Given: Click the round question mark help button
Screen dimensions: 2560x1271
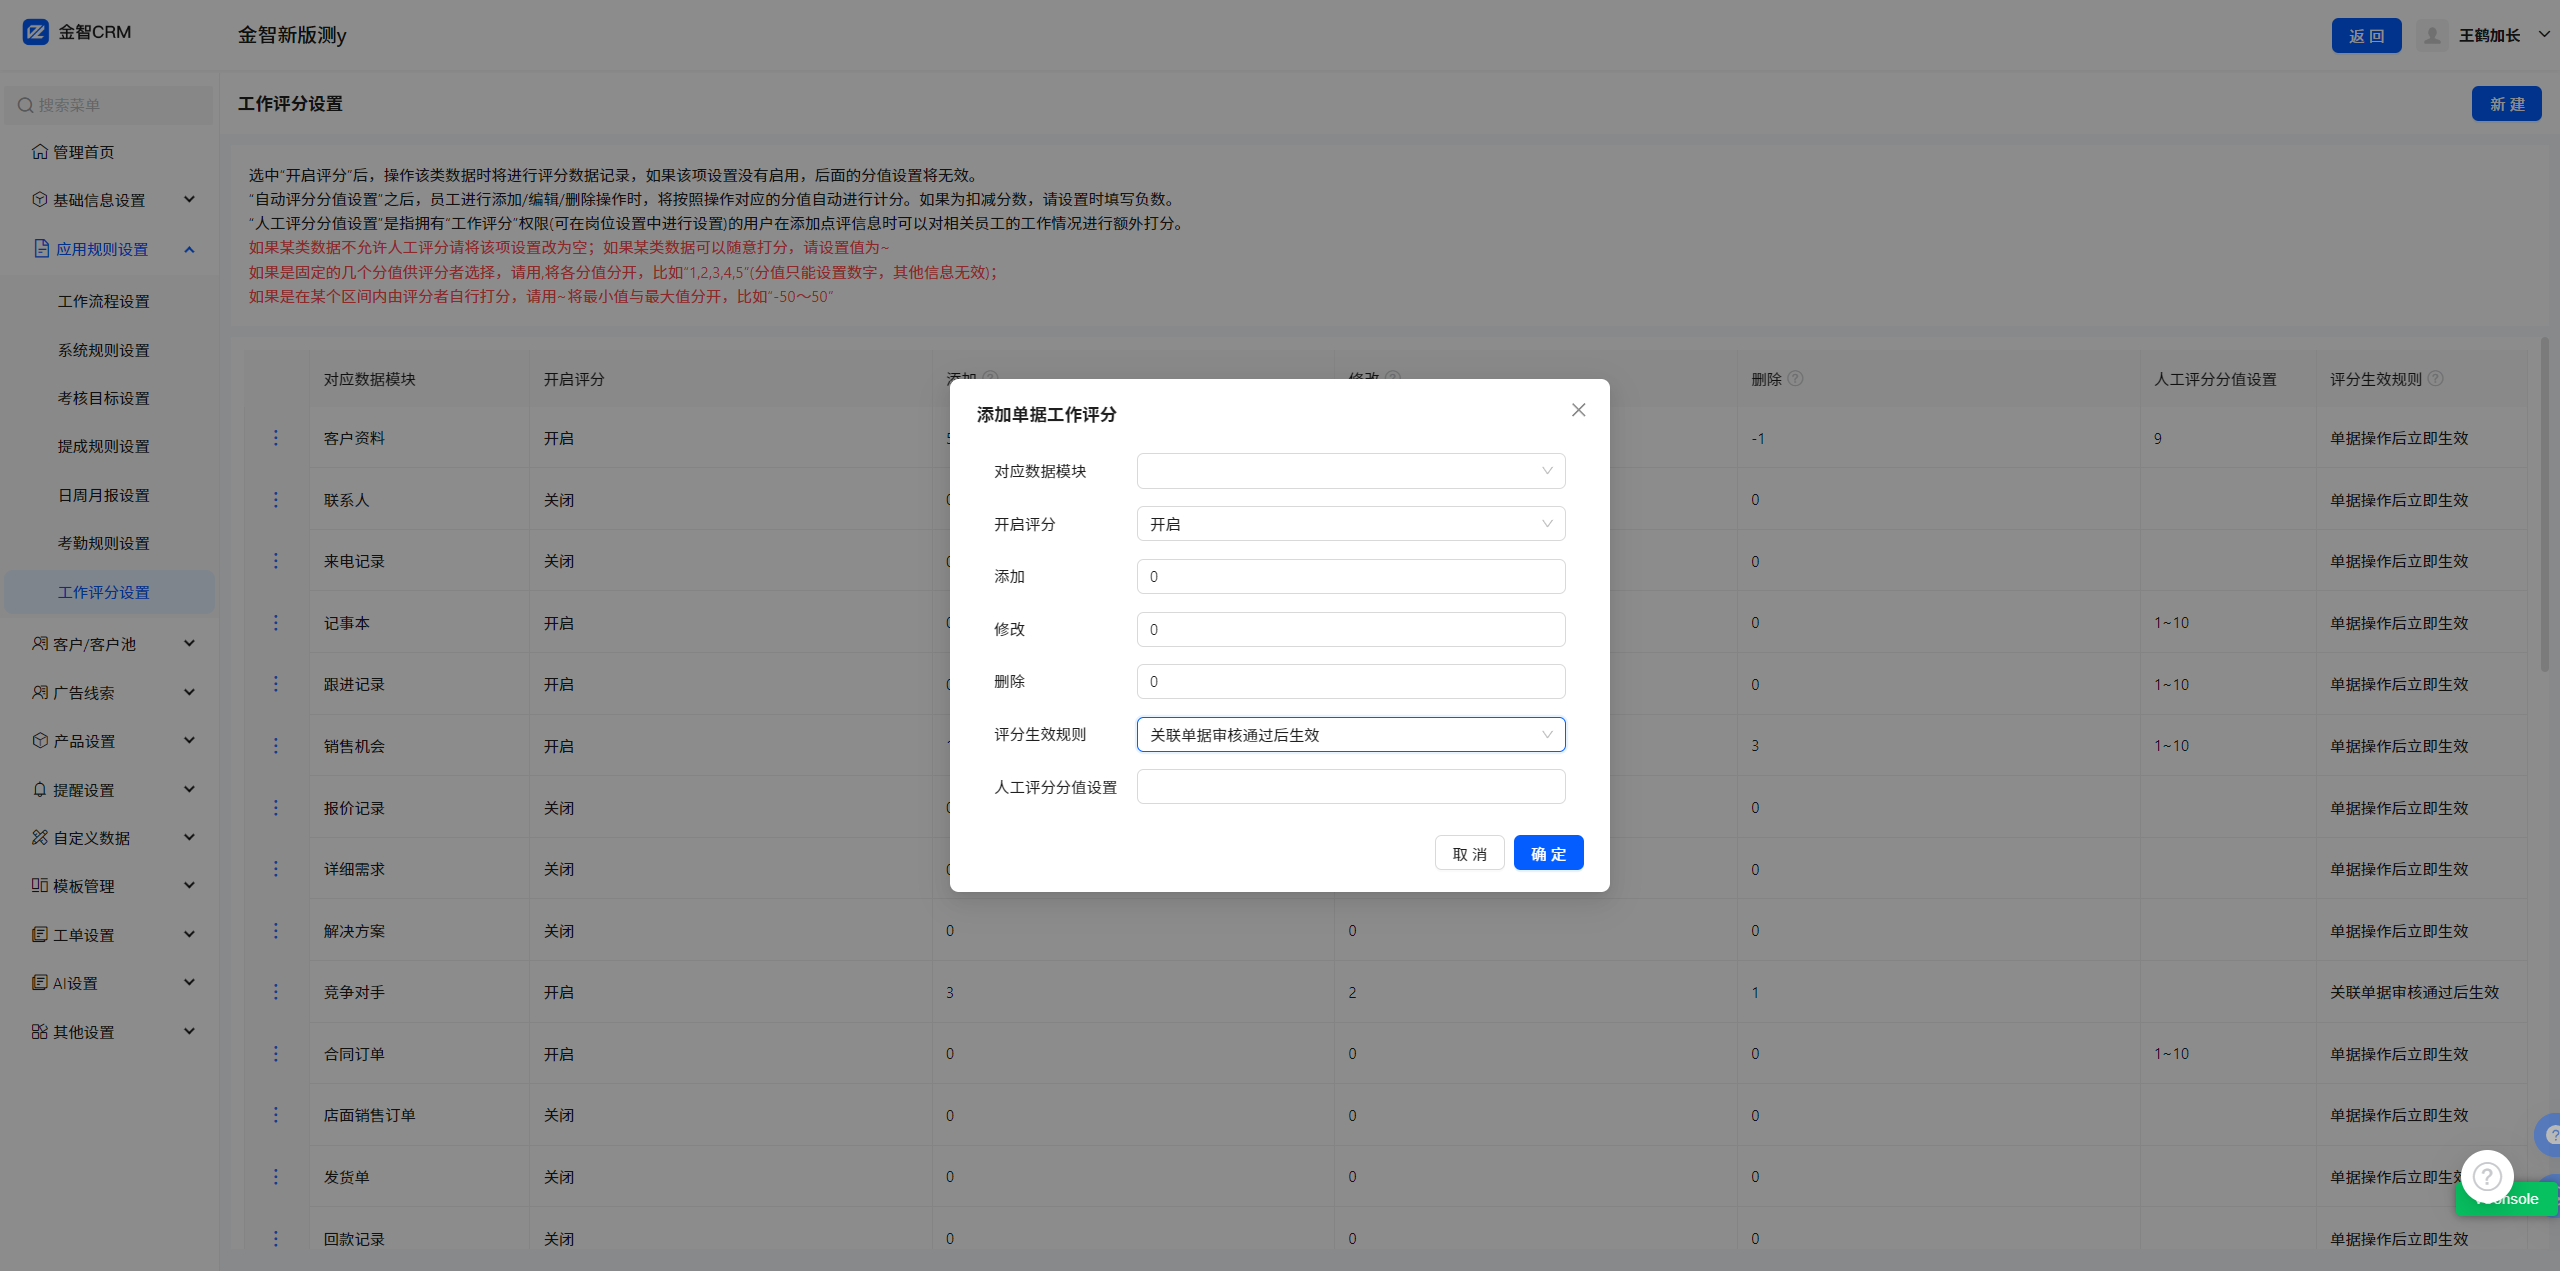Looking at the screenshot, I should (2486, 1176).
